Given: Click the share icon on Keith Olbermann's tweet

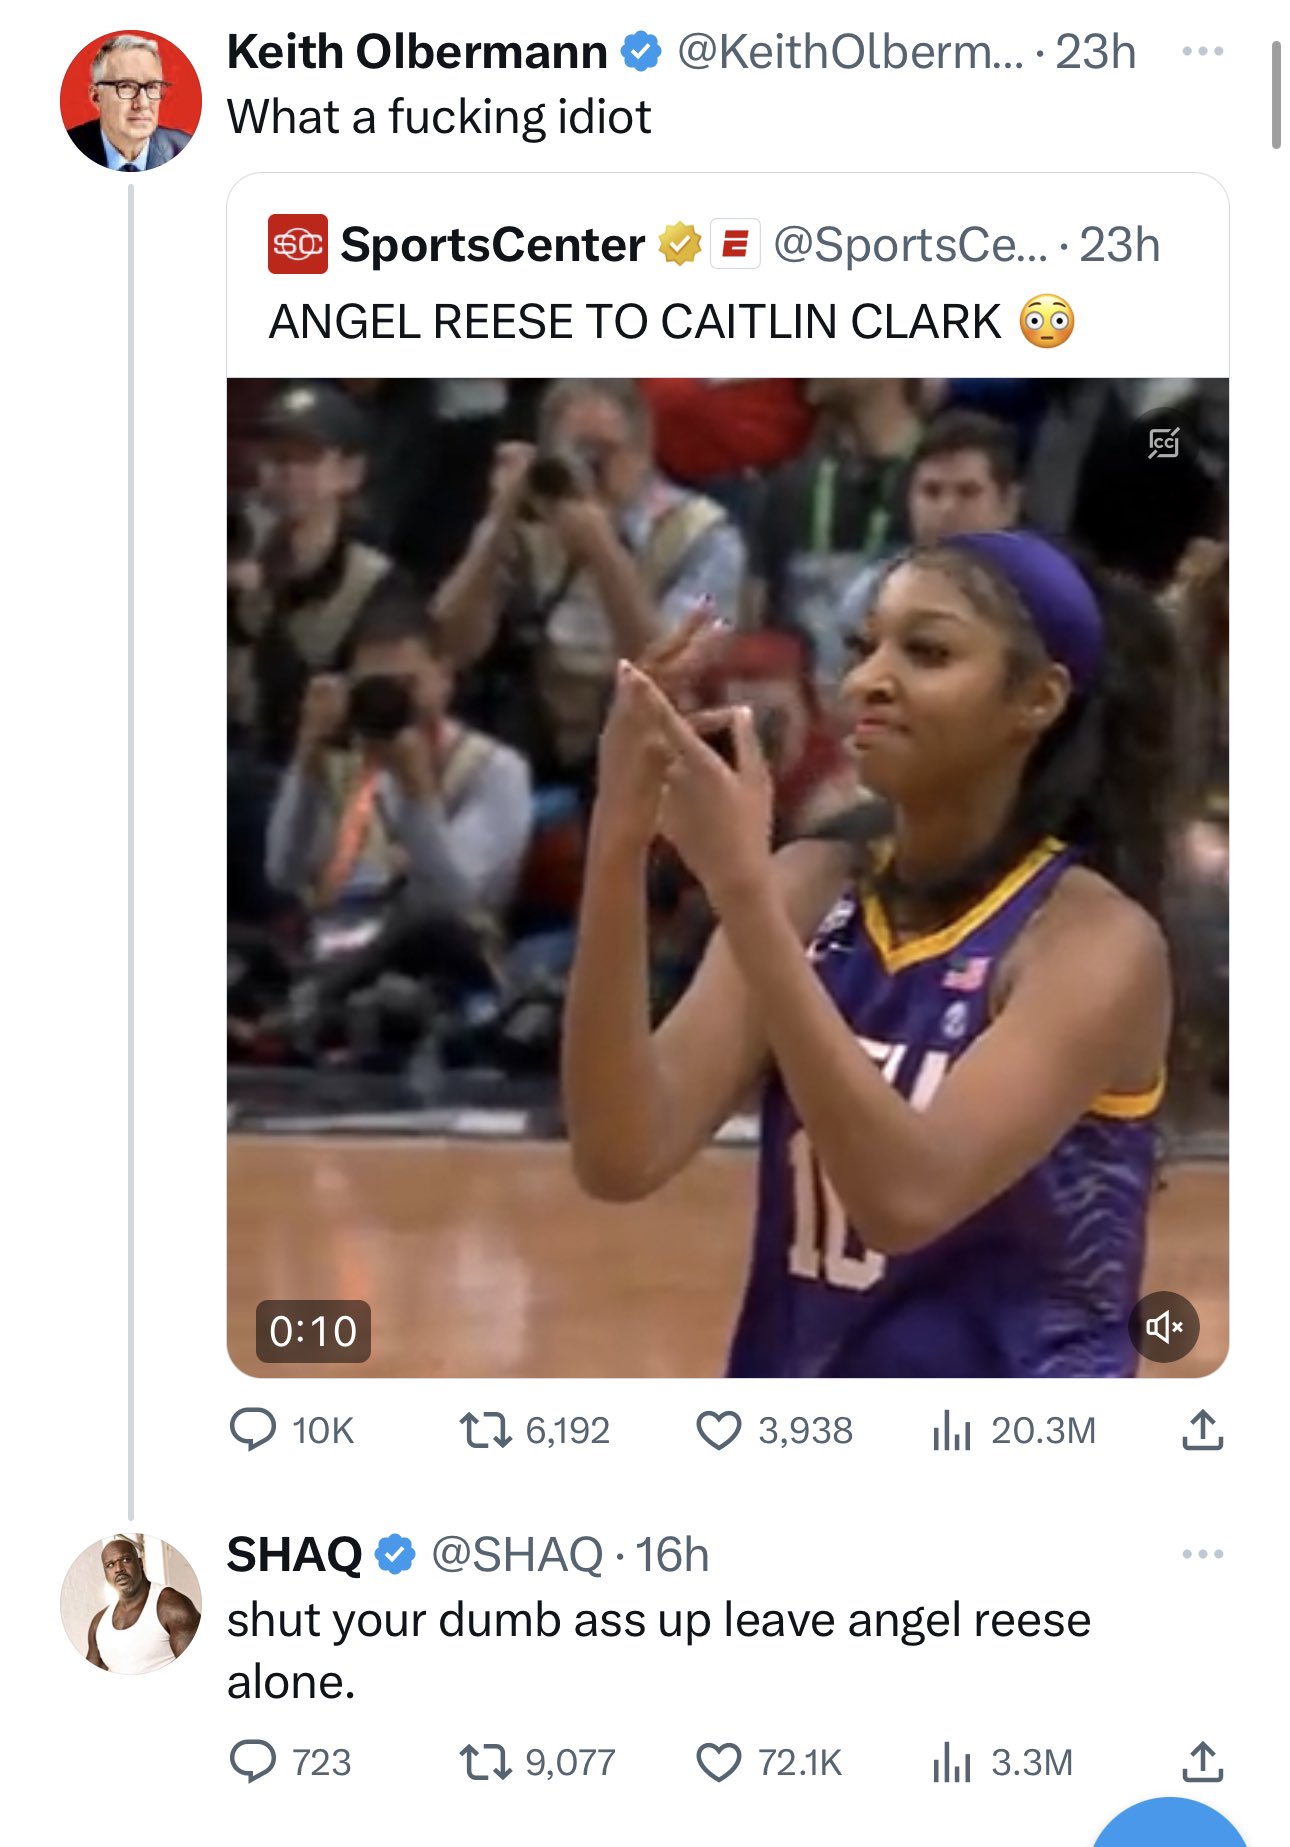Looking at the screenshot, I should 1203,1430.
